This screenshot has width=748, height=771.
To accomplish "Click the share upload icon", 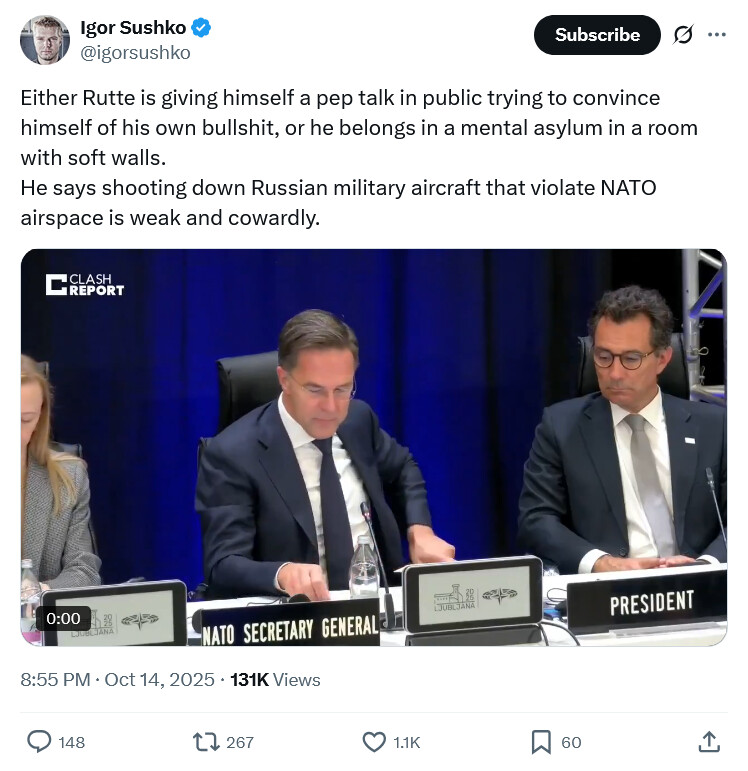I will pyautogui.click(x=708, y=741).
